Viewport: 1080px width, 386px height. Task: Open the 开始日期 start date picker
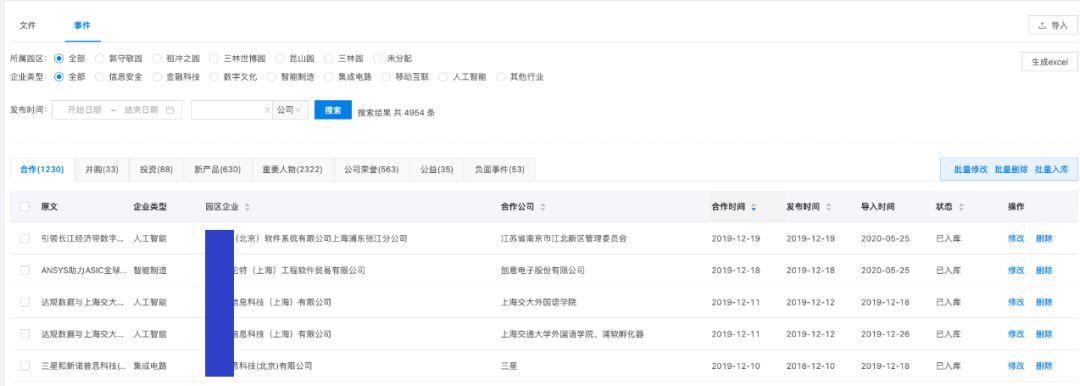pos(84,110)
